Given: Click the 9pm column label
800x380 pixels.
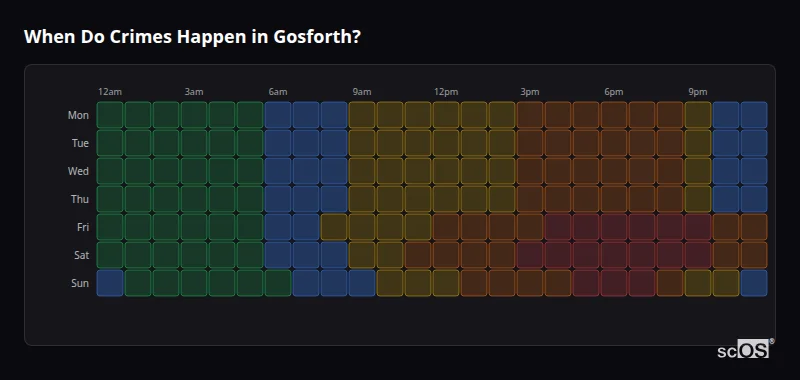Looking at the screenshot, I should click(x=698, y=92).
